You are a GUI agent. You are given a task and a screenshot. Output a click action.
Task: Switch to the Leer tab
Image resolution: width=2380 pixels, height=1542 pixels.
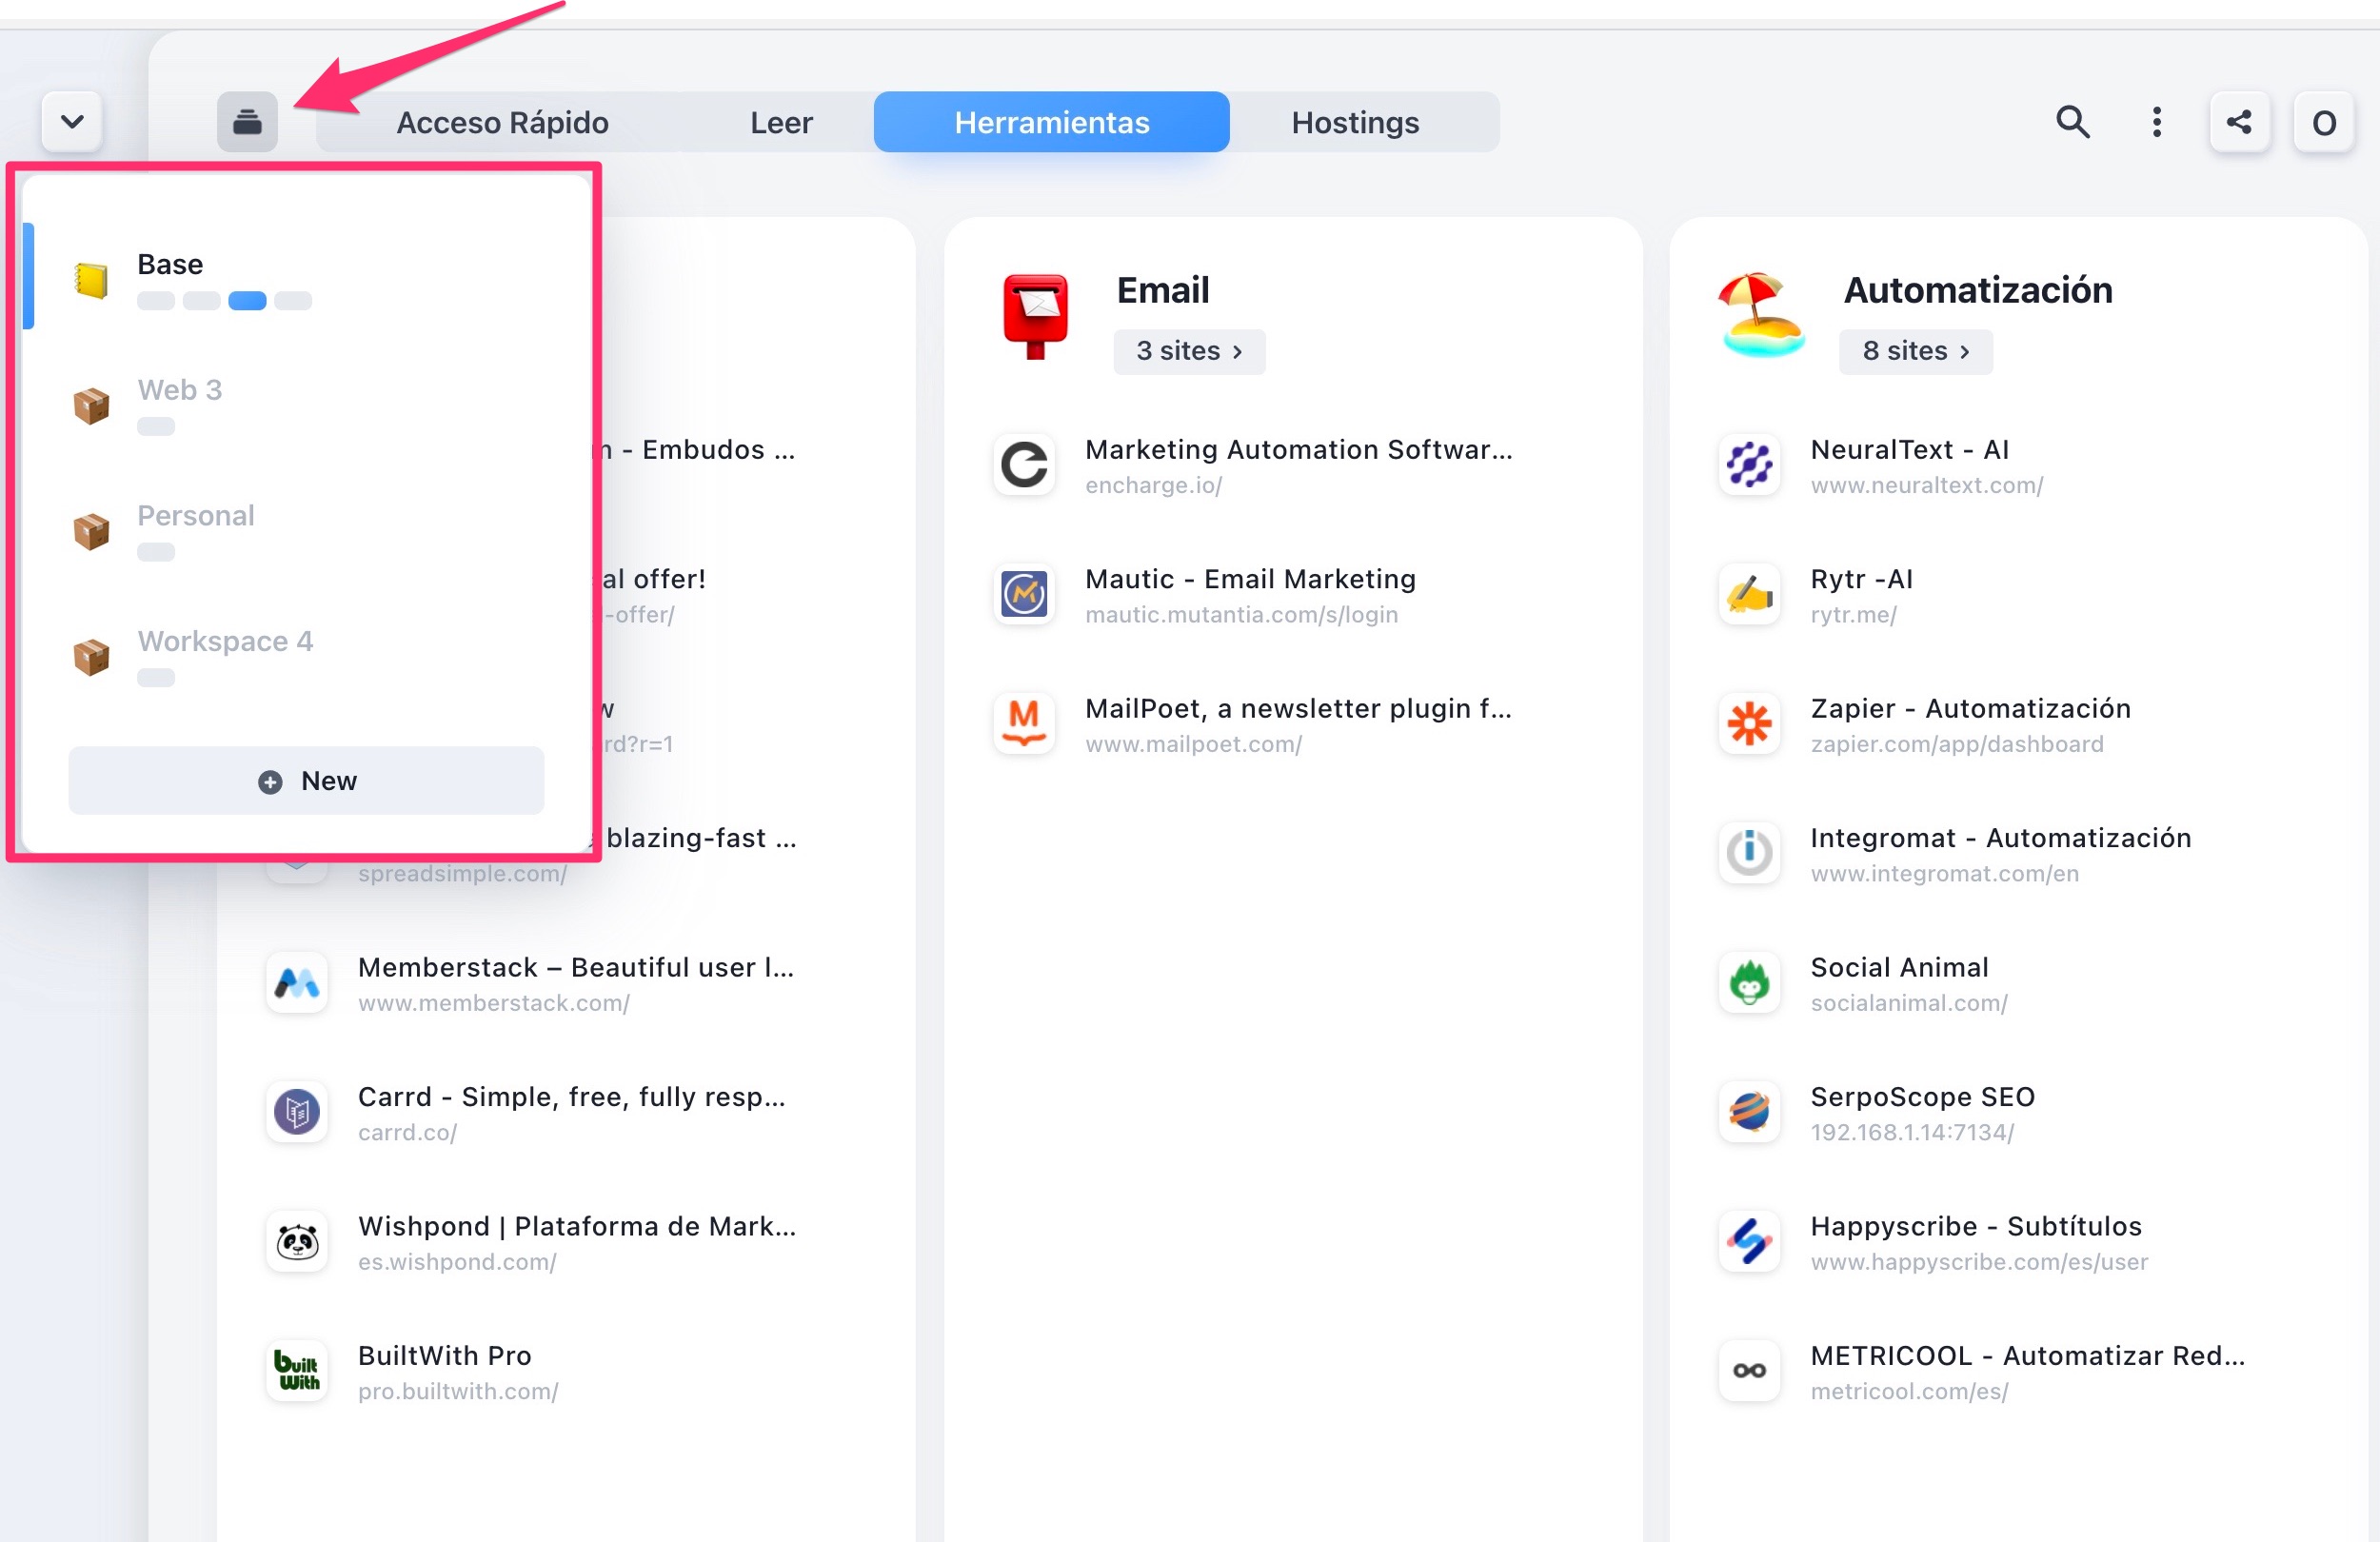point(781,122)
